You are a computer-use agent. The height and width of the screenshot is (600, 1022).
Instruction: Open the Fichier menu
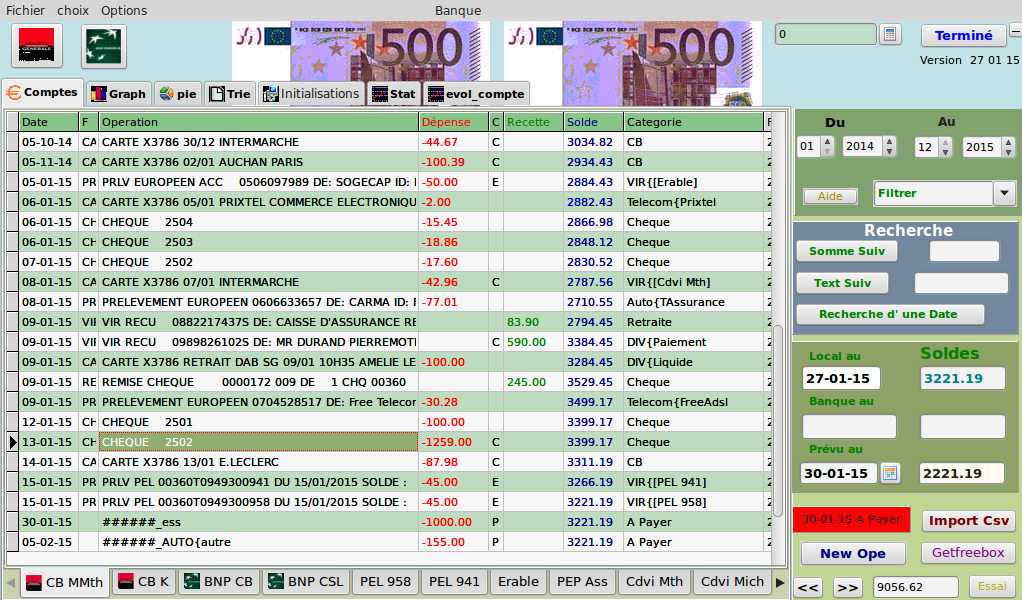(25, 10)
